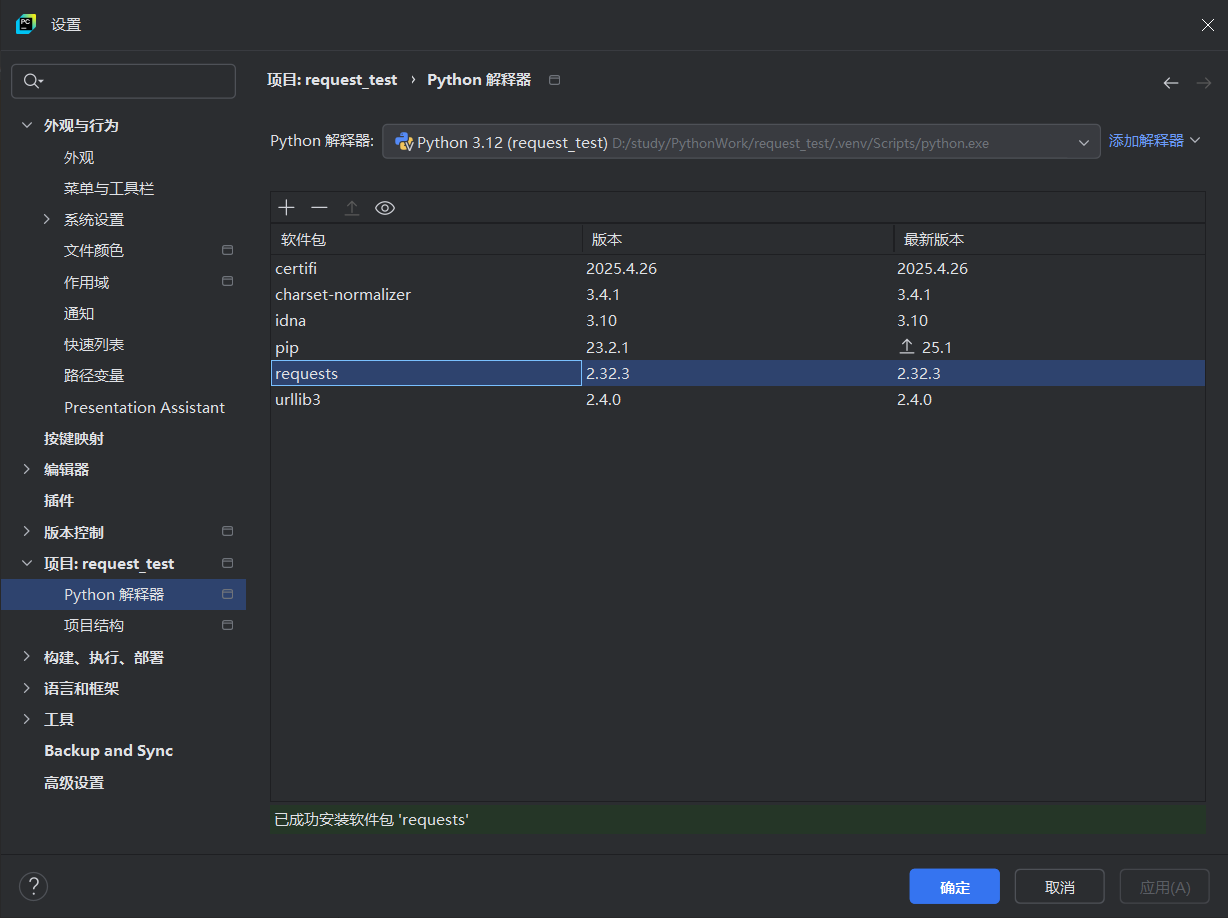Image resolution: width=1228 pixels, height=918 pixels.
Task: Click the project icon next to 版本控制
Action: 227,532
